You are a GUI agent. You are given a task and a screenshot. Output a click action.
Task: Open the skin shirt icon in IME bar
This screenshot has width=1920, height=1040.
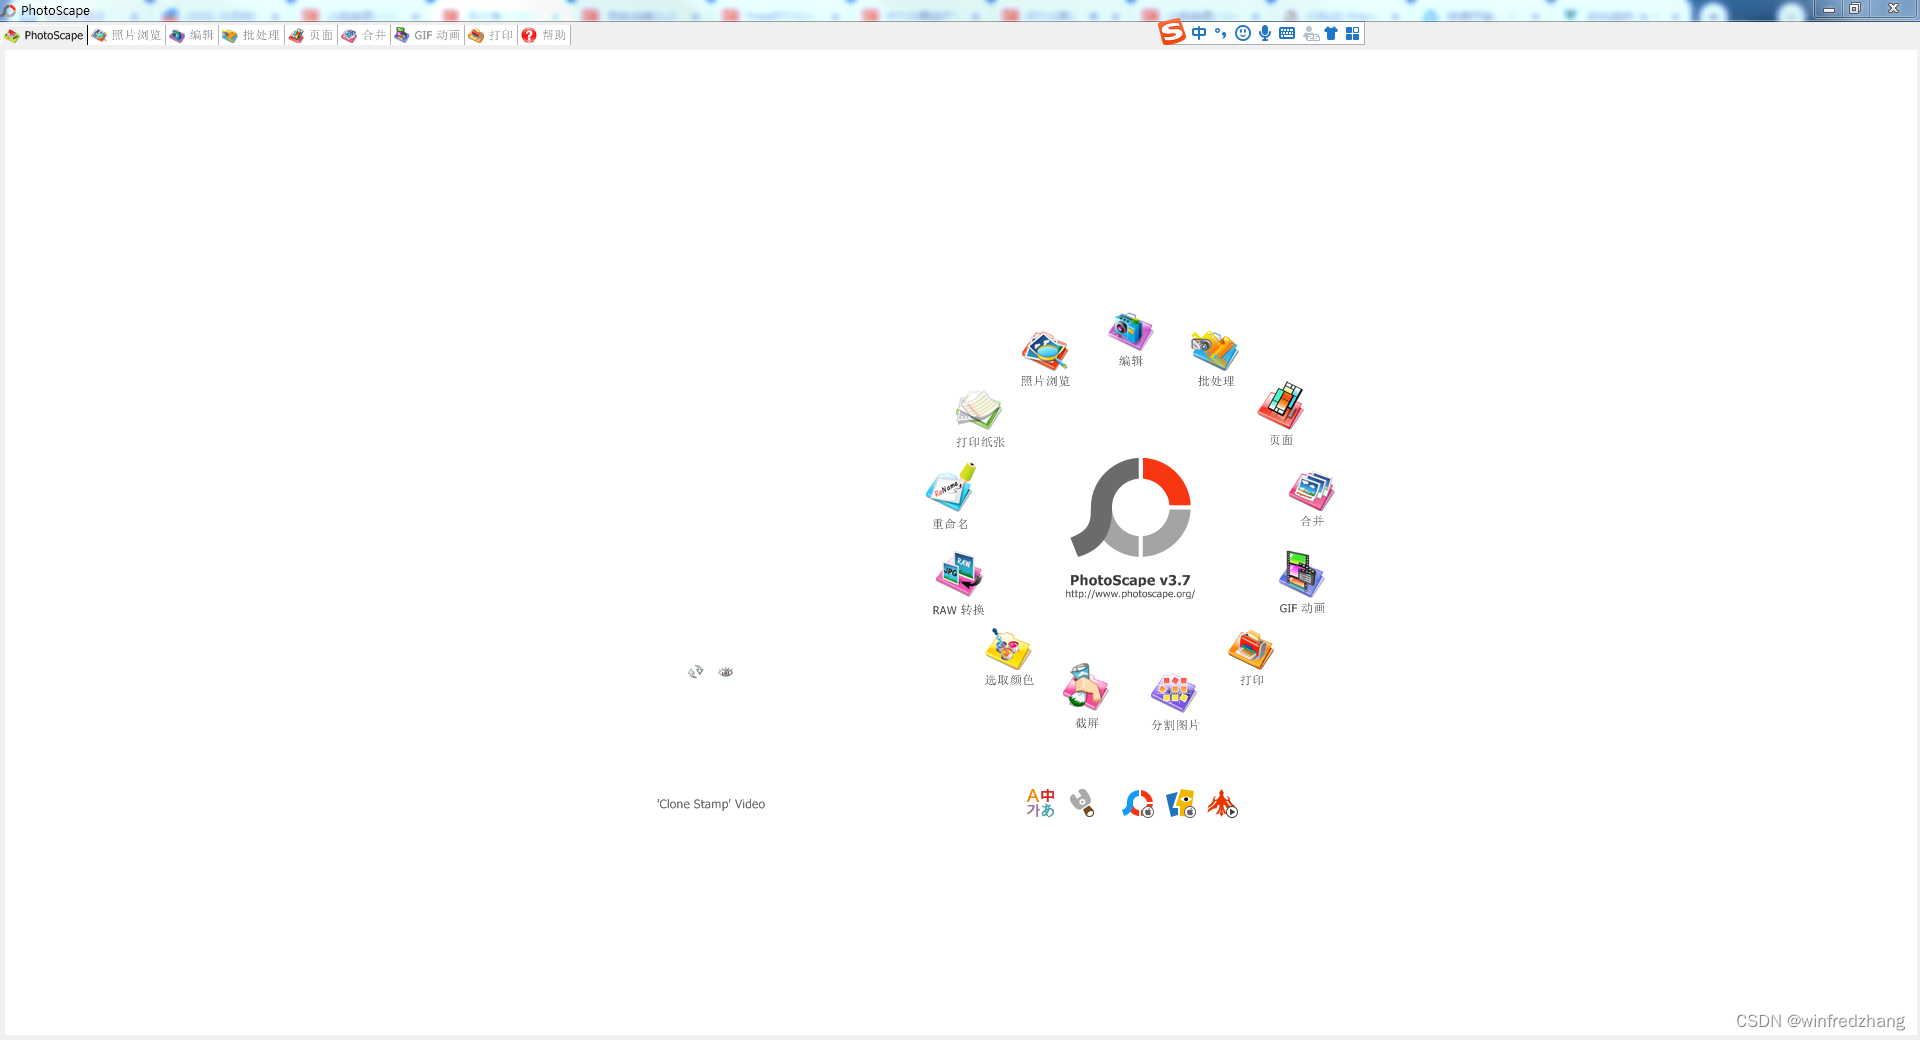1331,33
